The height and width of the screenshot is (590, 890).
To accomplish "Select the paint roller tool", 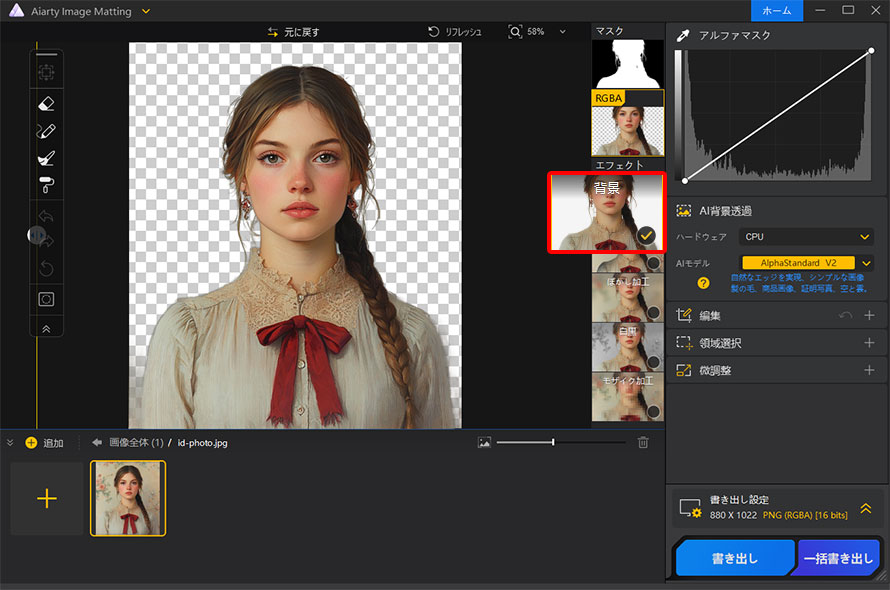I will (46, 185).
